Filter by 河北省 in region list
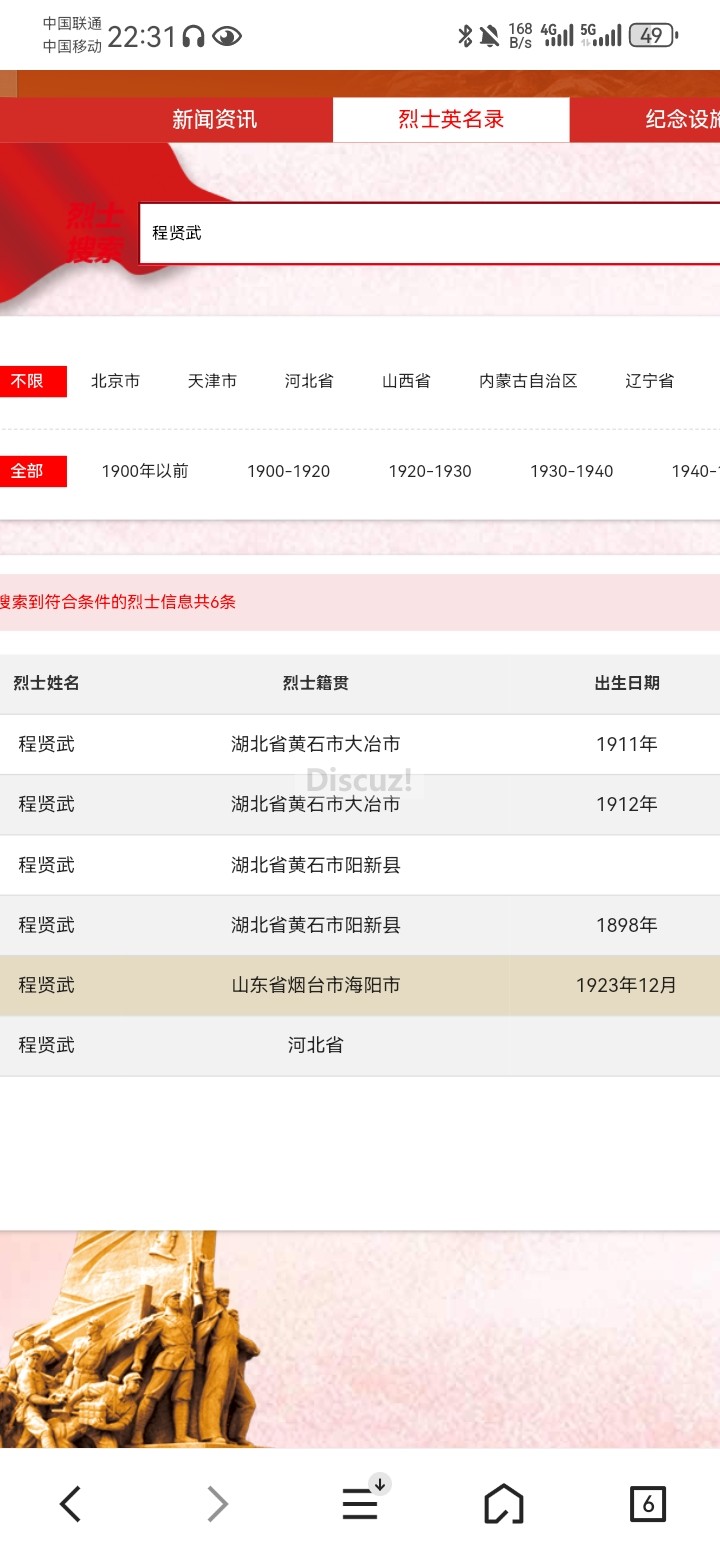Screen dimensions: 720x1560 click(x=309, y=381)
